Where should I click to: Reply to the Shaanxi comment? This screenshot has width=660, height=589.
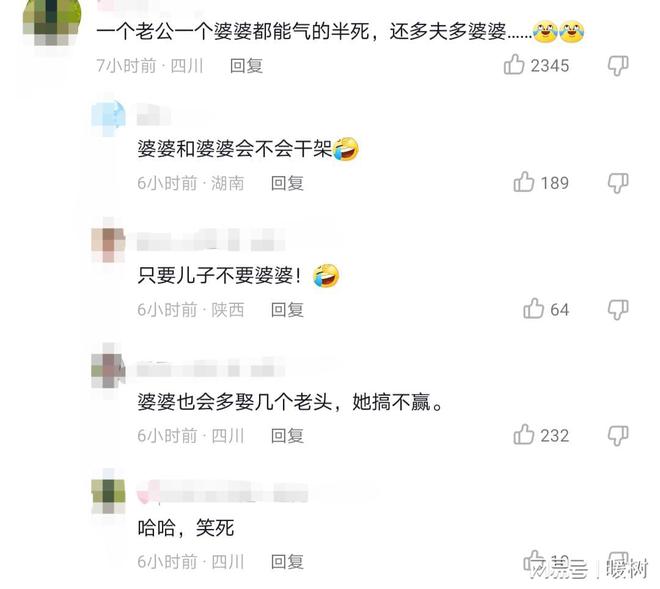click(x=287, y=310)
